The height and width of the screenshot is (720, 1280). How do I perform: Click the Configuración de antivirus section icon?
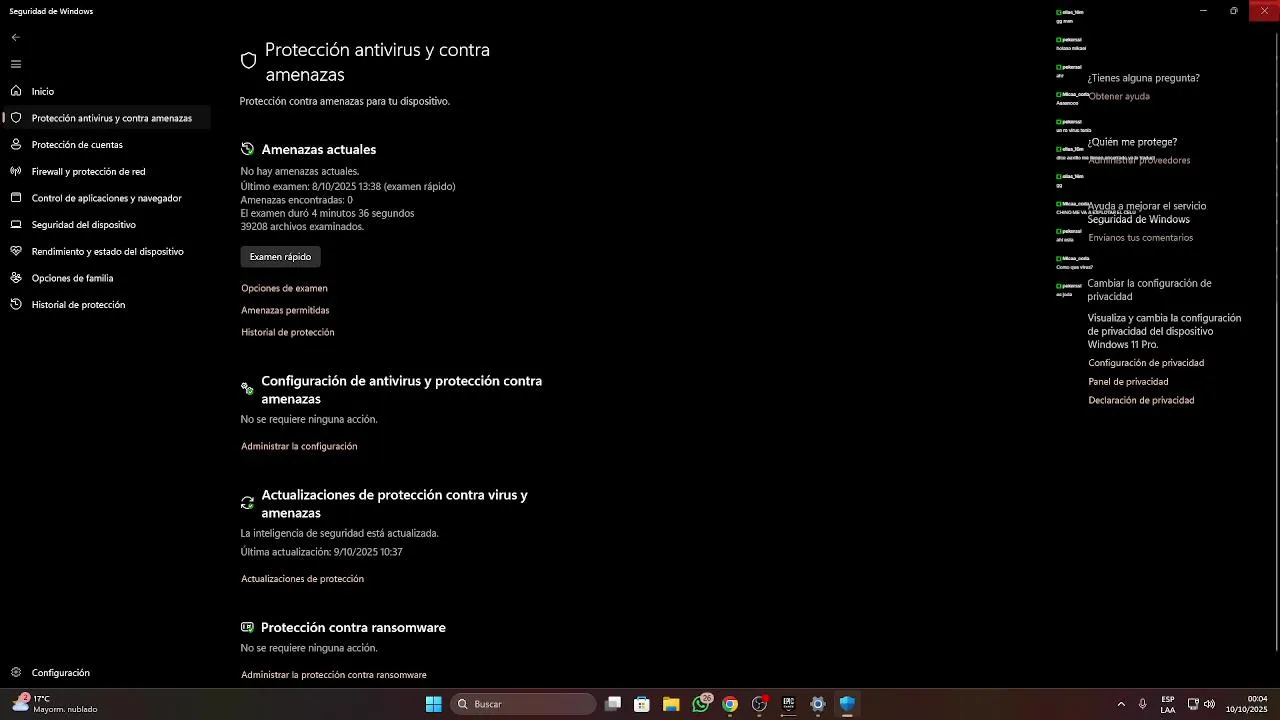[247, 389]
